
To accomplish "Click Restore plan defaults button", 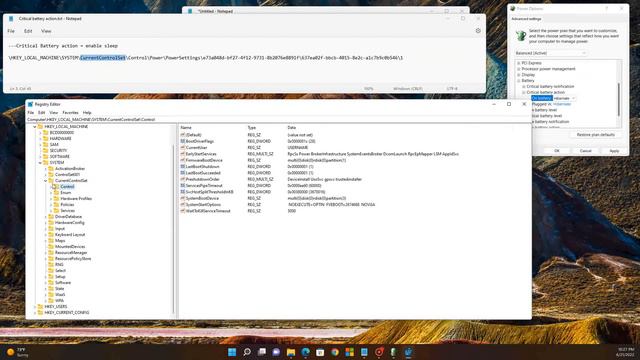I will click(x=596, y=135).
